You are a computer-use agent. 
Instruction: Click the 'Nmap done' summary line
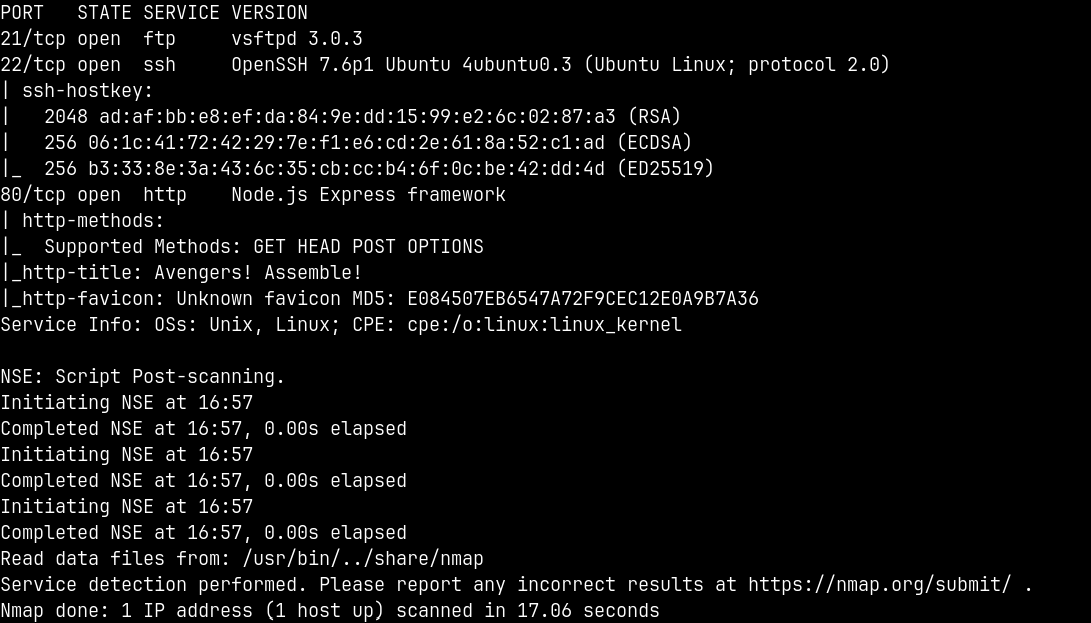pyautogui.click(x=330, y=611)
